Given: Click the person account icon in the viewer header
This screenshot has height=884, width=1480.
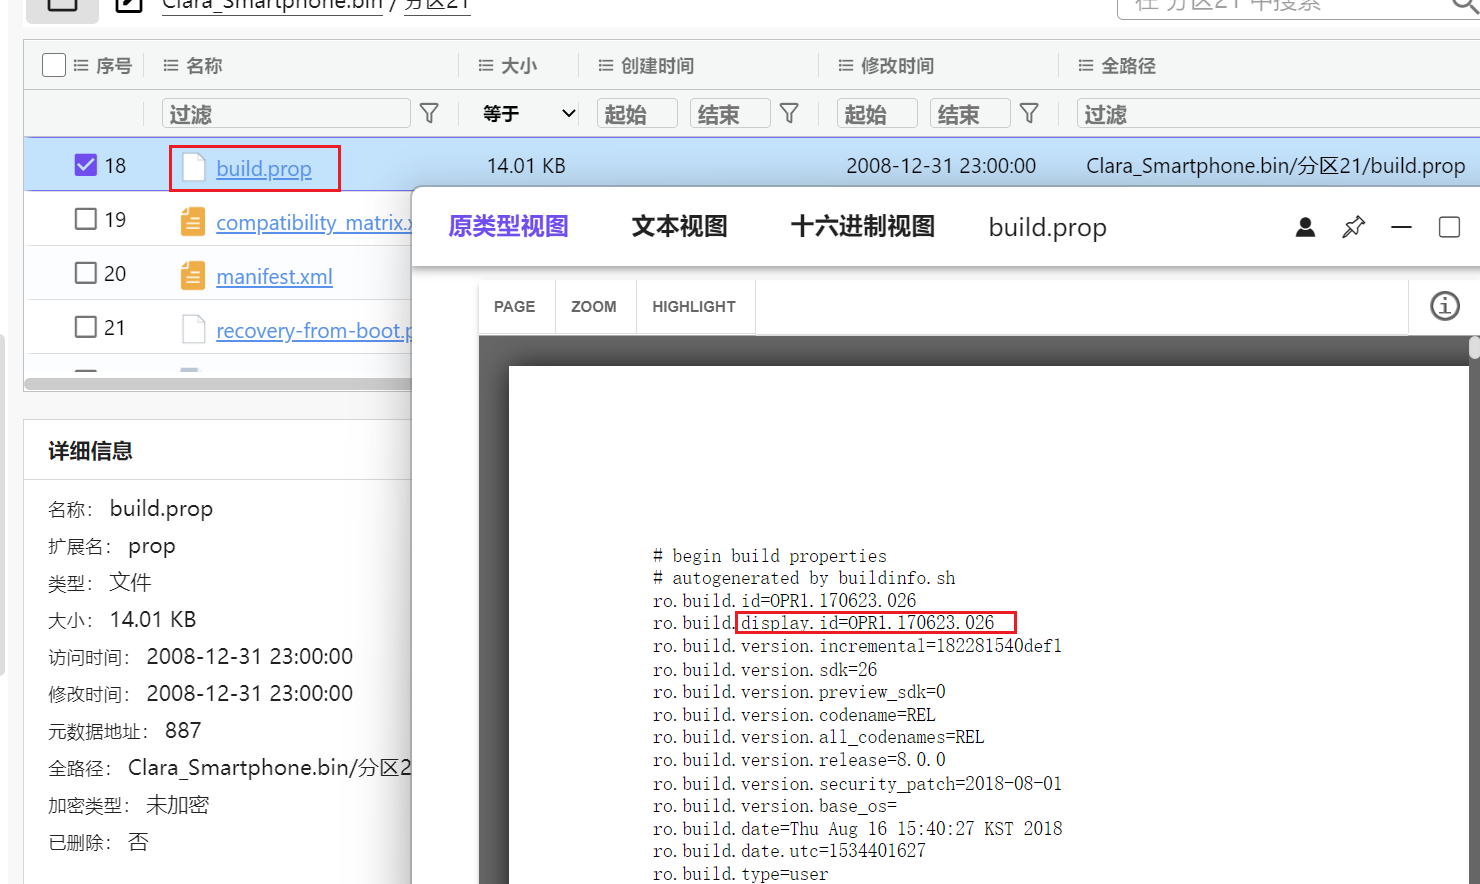Looking at the screenshot, I should (x=1305, y=227).
